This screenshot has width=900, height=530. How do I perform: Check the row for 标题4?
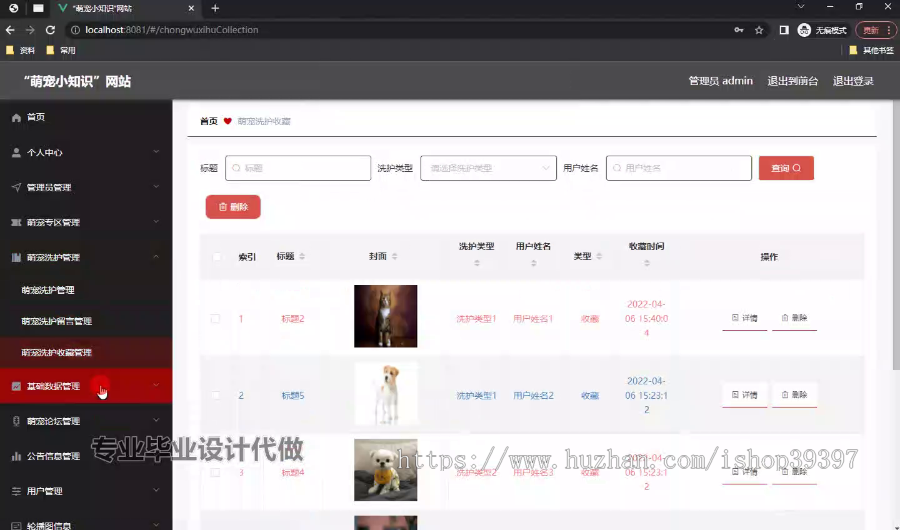[215, 472]
